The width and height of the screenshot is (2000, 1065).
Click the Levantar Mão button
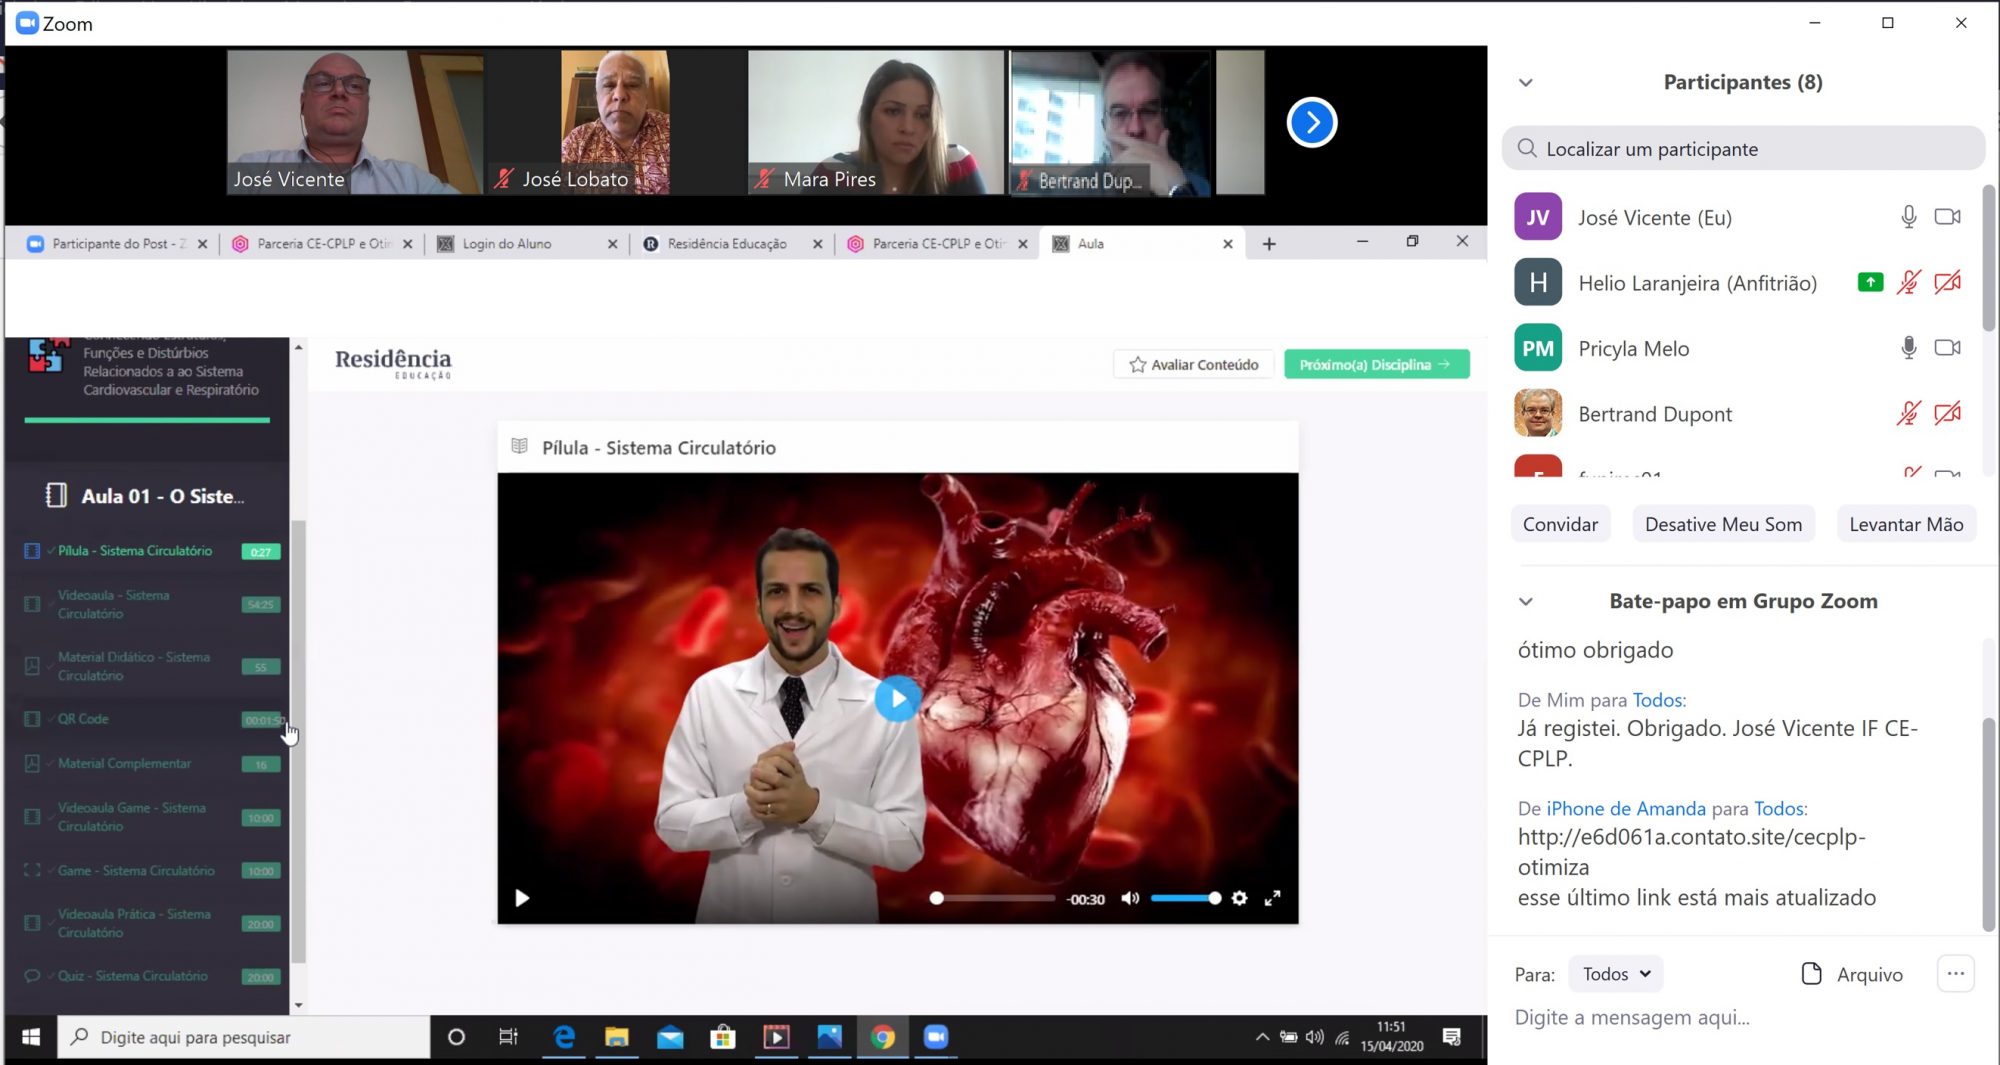(x=1905, y=524)
